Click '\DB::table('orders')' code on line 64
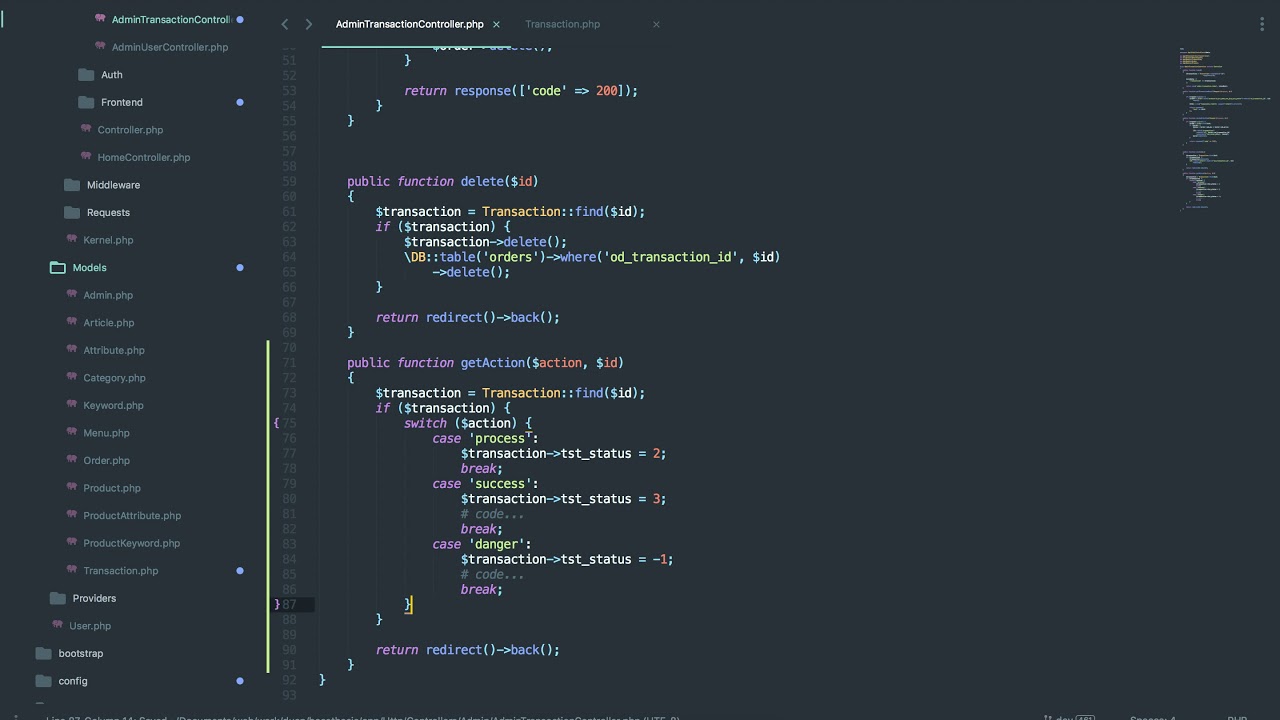 click(471, 257)
